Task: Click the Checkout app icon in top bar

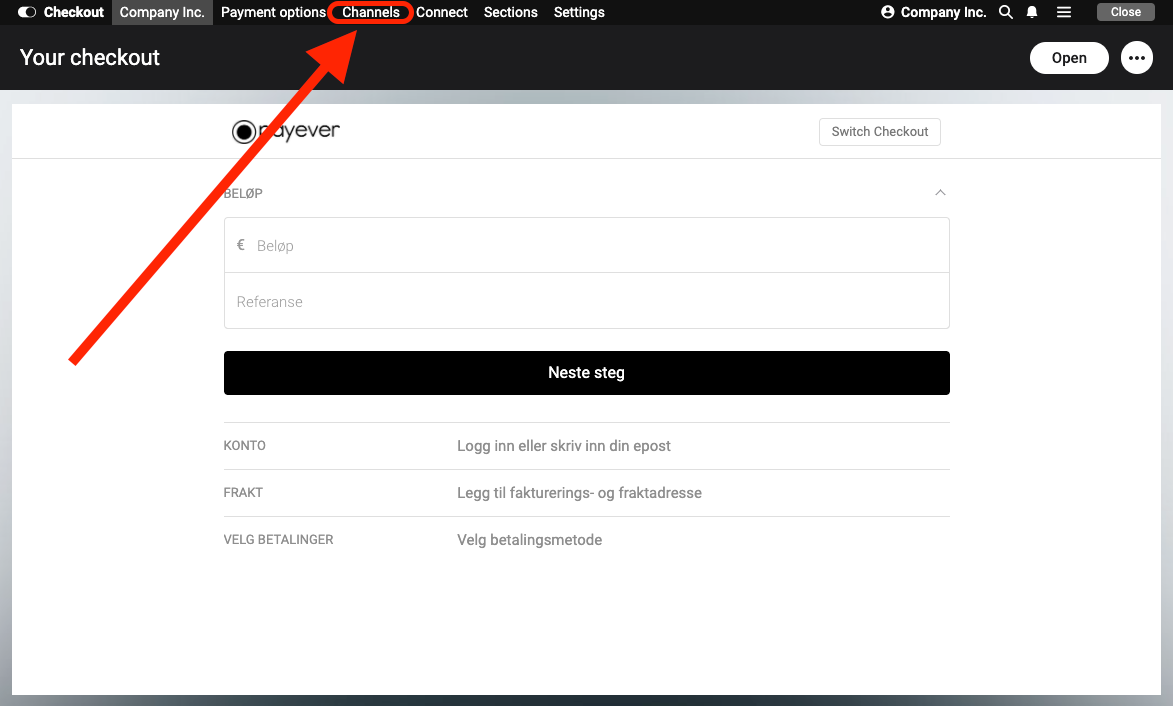Action: (x=27, y=12)
